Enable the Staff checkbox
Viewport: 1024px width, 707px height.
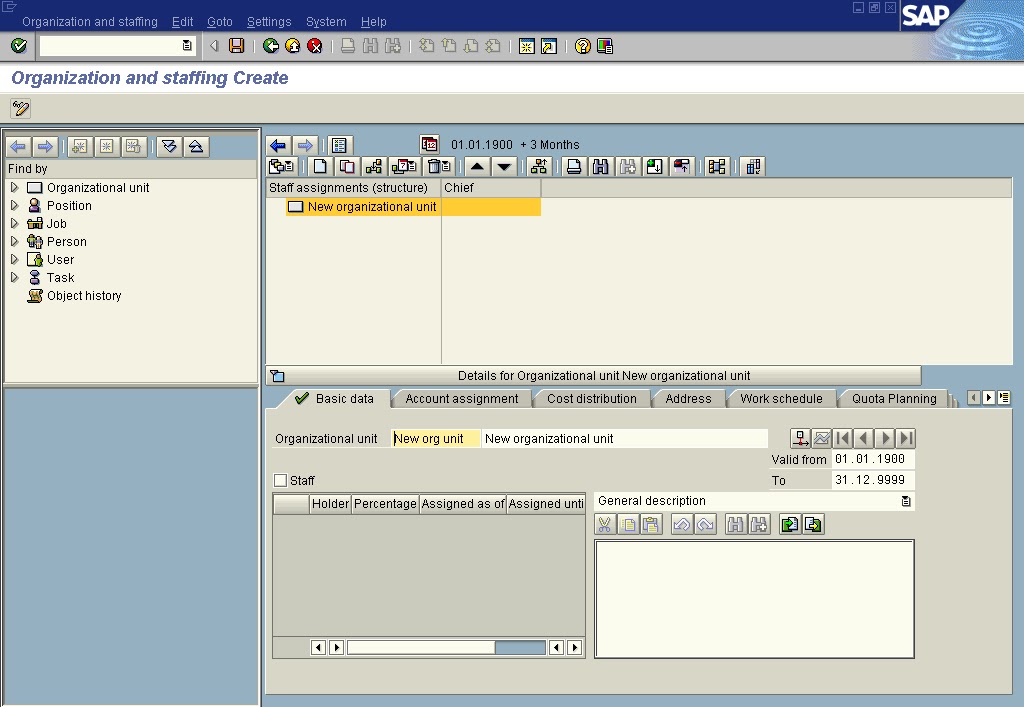[x=281, y=480]
